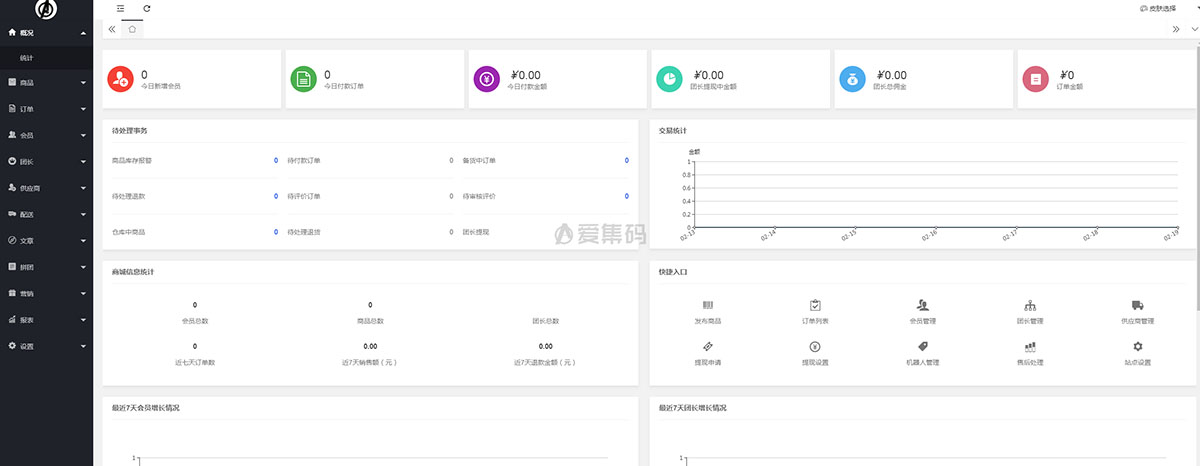The image size is (1200, 466).
Task: Select the home tab icon
Action: click(132, 29)
